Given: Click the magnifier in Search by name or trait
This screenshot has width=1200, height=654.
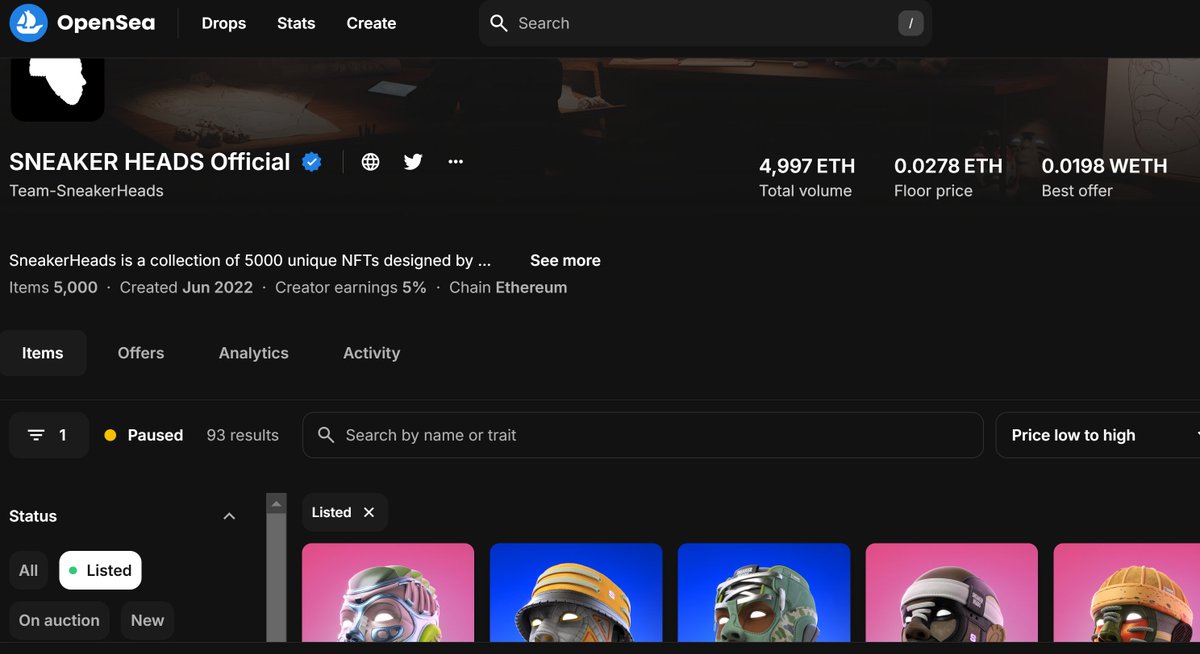Looking at the screenshot, I should 326,435.
